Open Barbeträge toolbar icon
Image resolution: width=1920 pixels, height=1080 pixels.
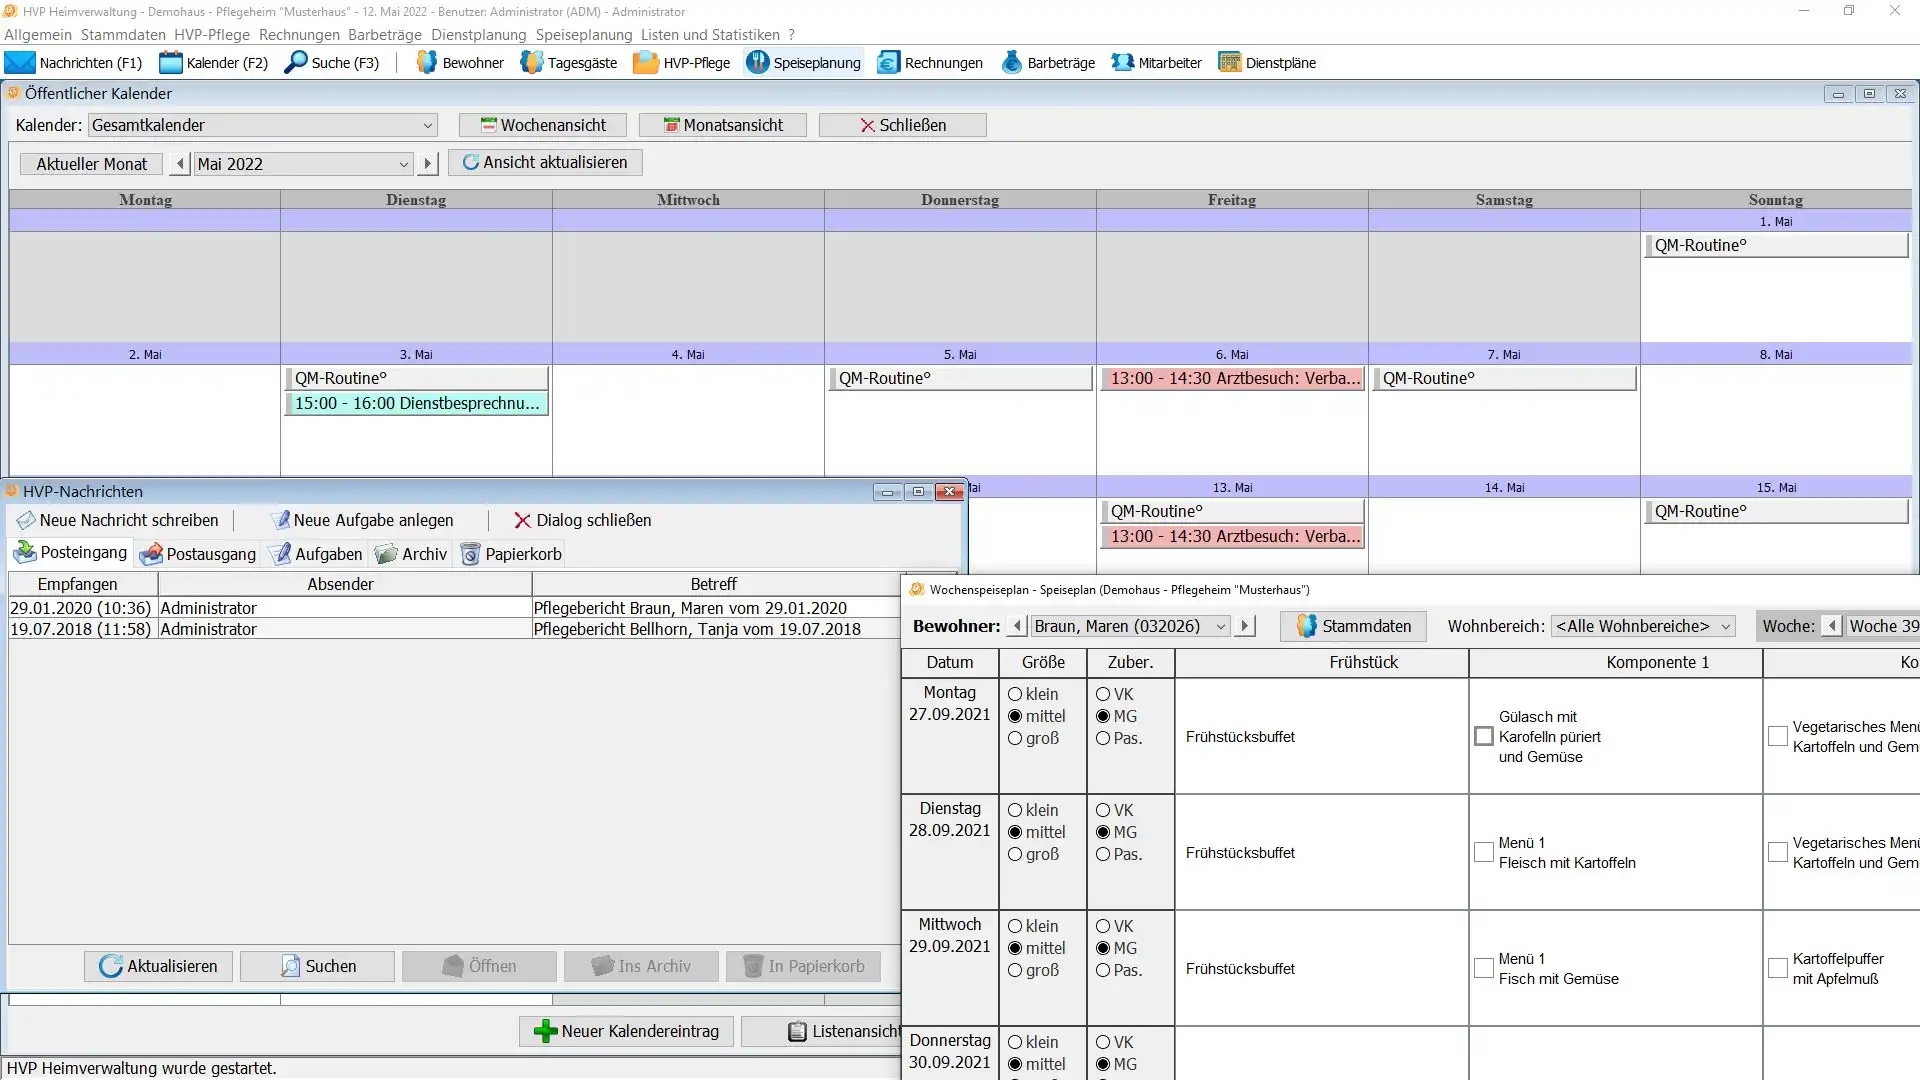point(1012,62)
